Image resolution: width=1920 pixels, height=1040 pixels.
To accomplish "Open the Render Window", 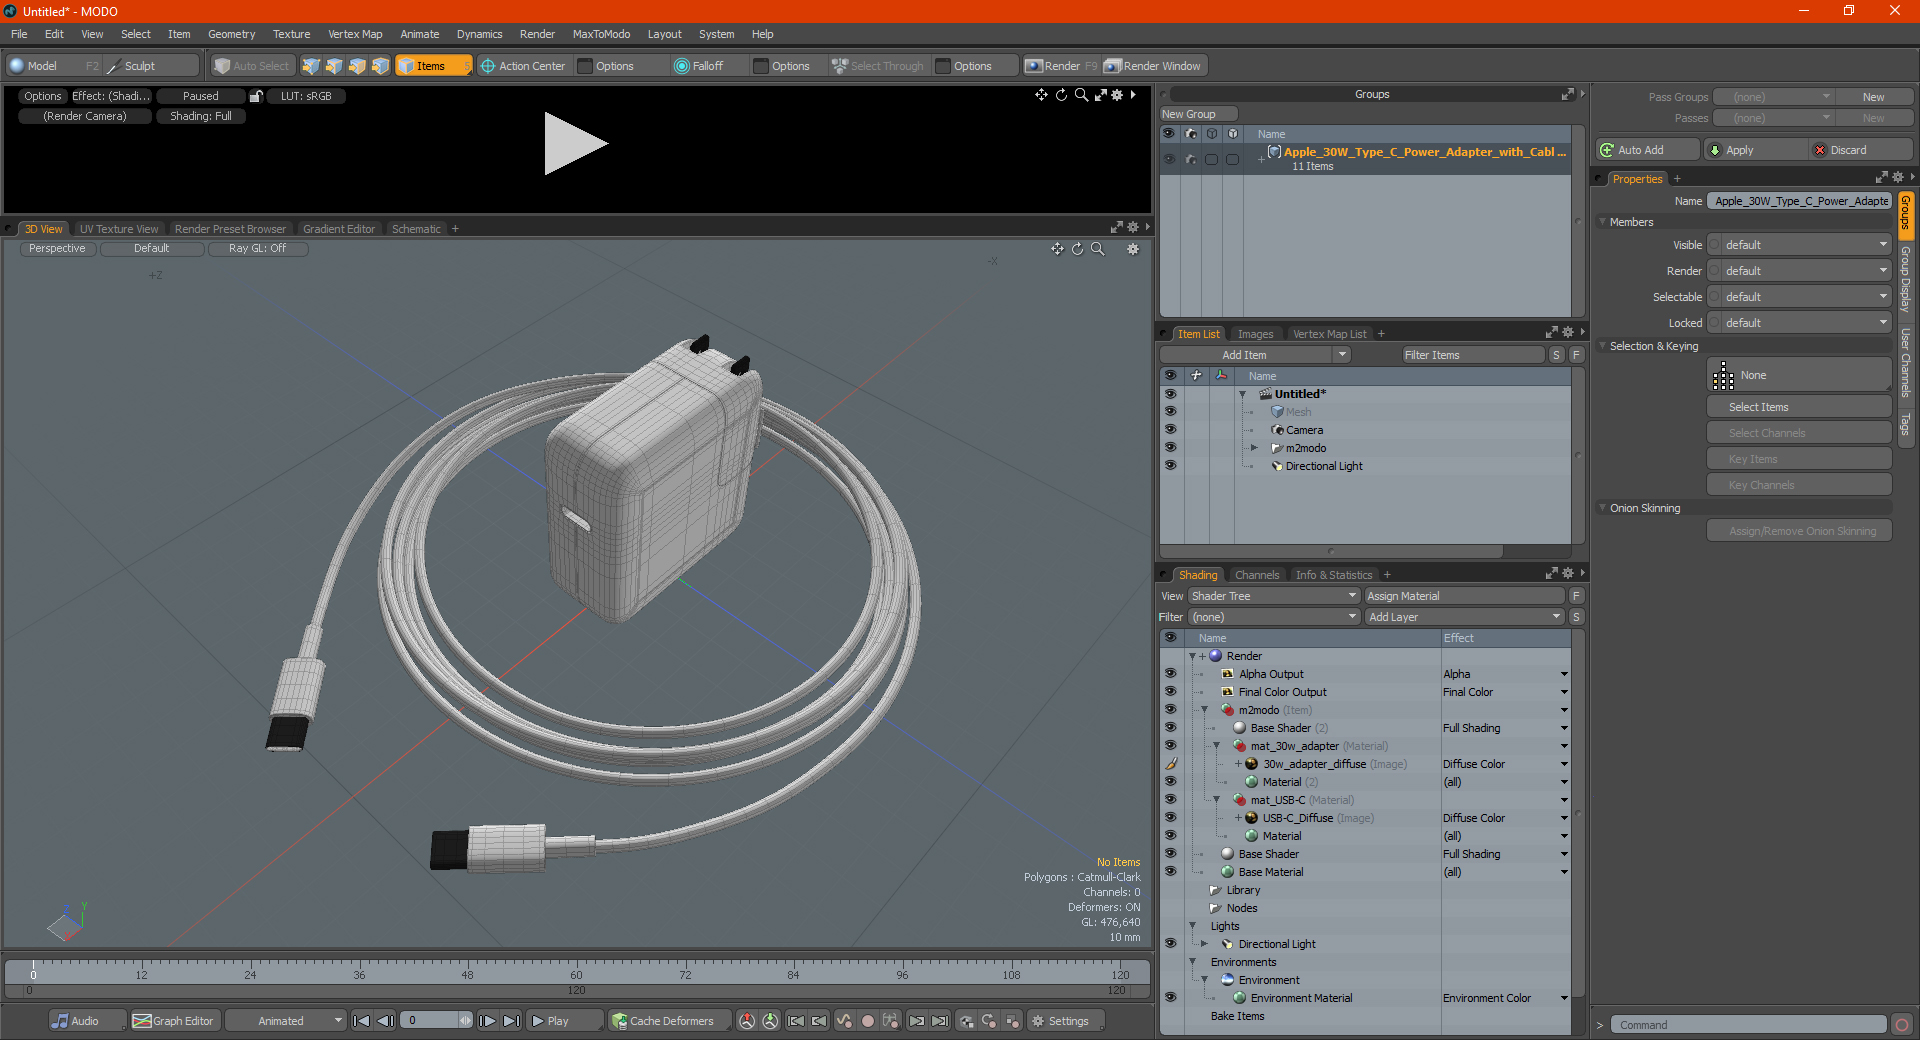I will pos(1153,66).
